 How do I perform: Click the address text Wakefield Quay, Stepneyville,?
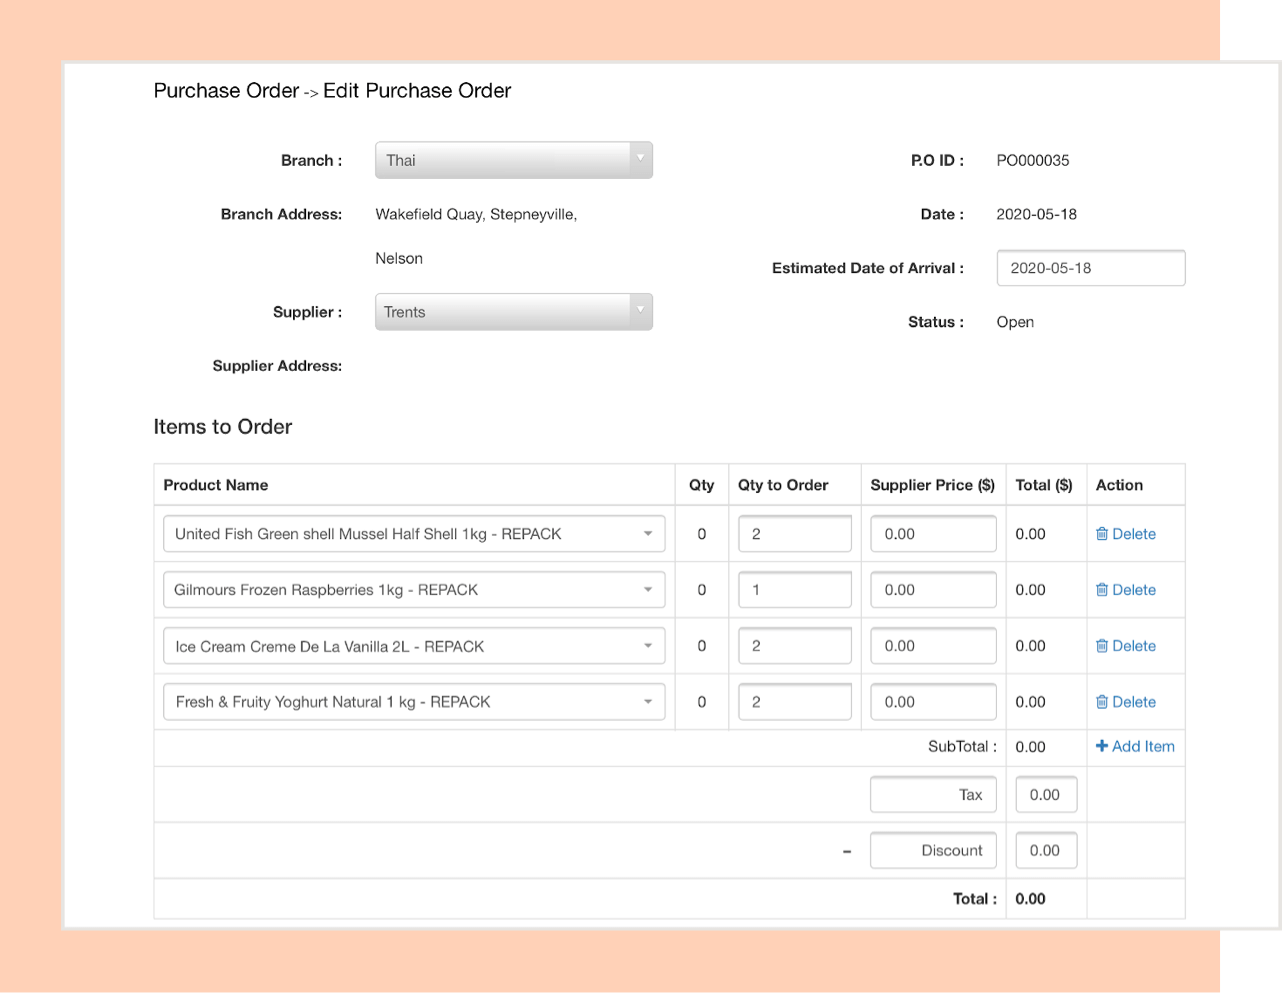(x=476, y=214)
